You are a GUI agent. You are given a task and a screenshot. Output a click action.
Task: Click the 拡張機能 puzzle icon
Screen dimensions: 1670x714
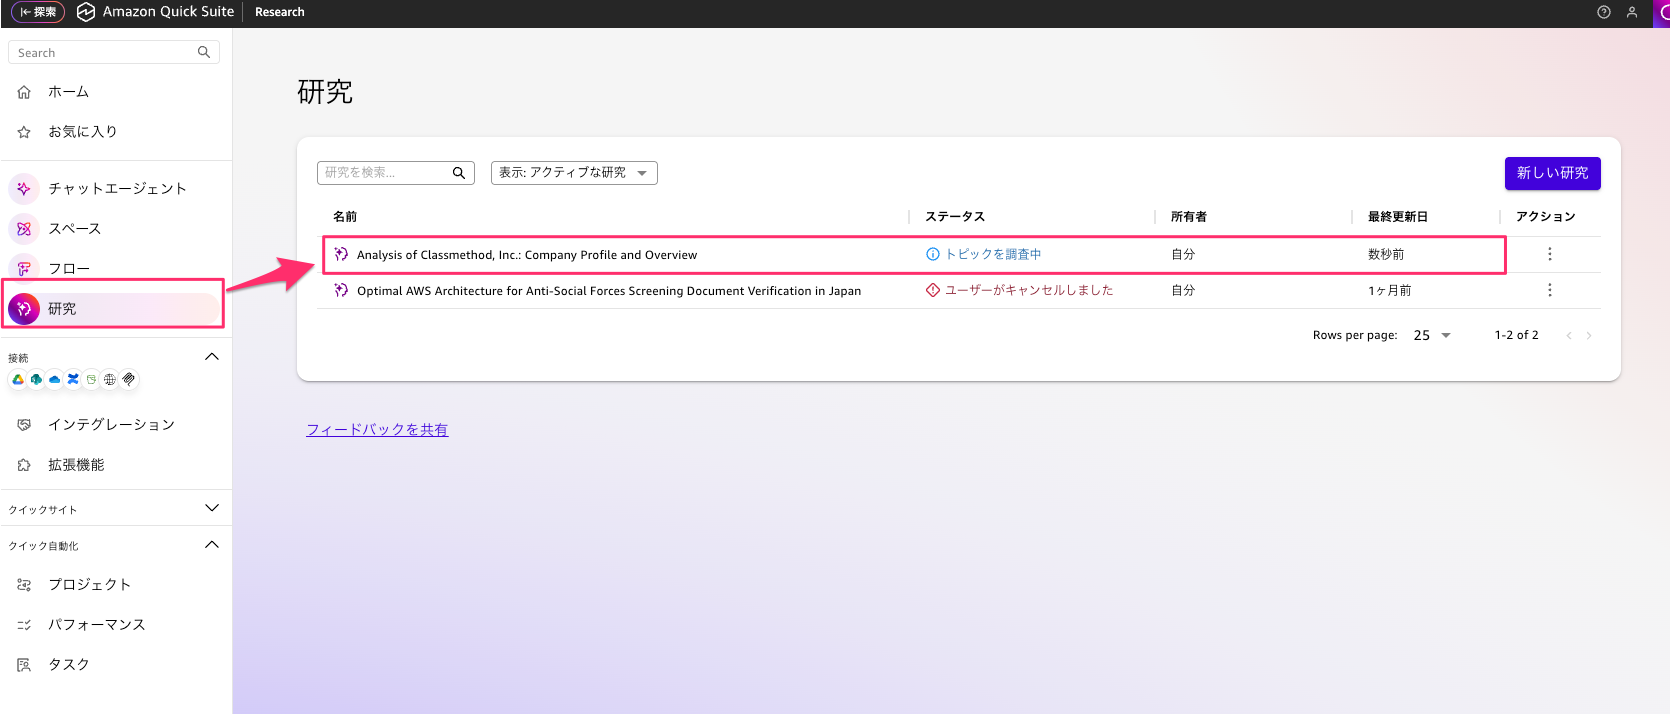click(x=24, y=465)
